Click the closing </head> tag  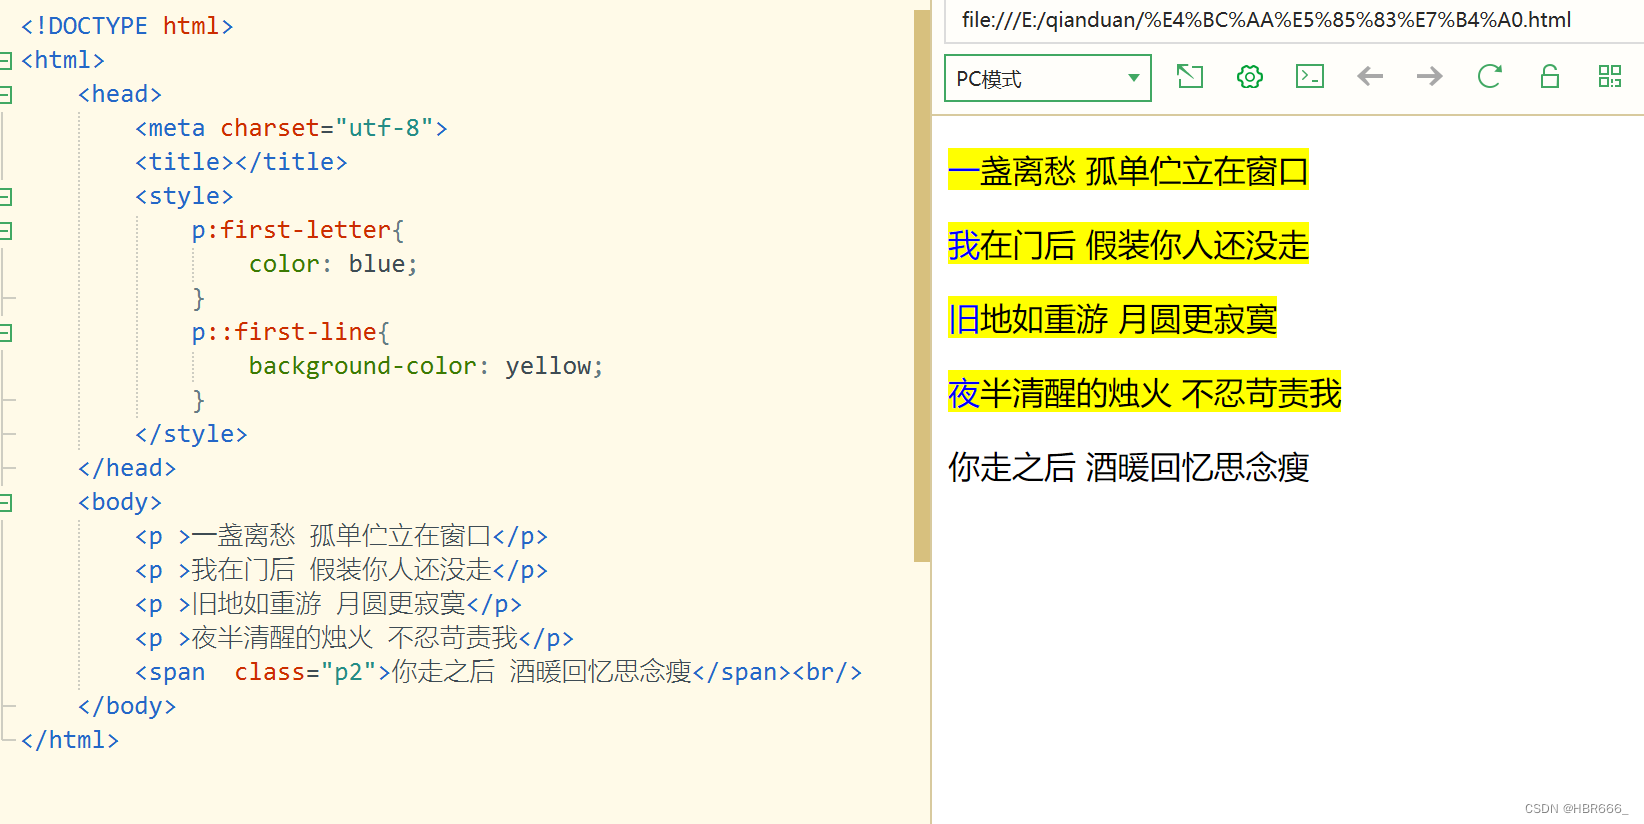pyautogui.click(x=127, y=468)
